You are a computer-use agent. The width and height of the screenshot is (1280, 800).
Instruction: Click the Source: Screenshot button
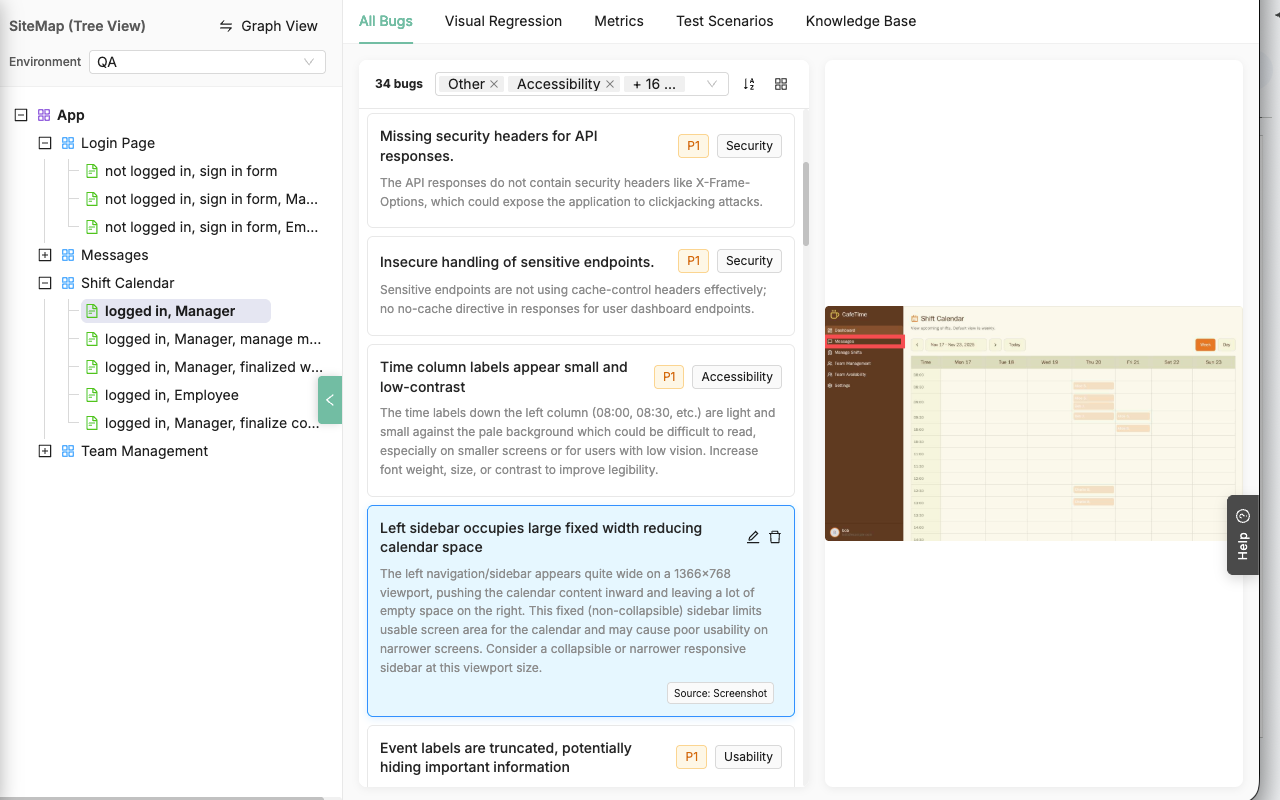pyautogui.click(x=720, y=693)
